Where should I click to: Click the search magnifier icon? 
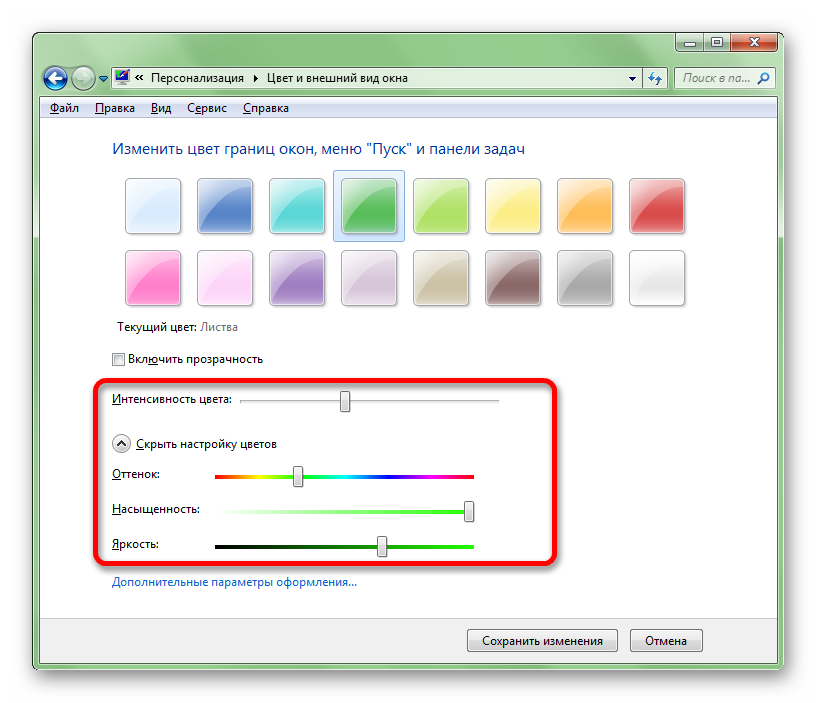pos(763,78)
